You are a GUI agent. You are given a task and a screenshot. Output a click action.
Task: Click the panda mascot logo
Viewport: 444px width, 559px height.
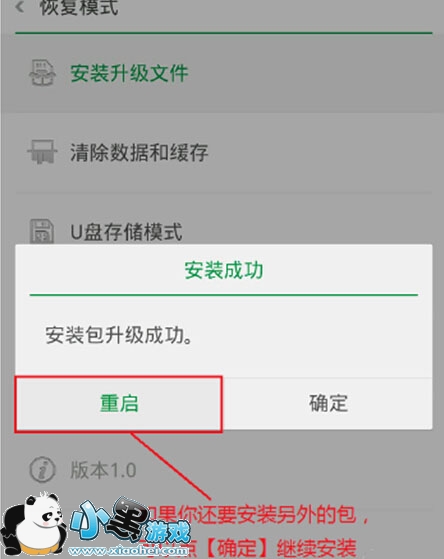[34, 525]
